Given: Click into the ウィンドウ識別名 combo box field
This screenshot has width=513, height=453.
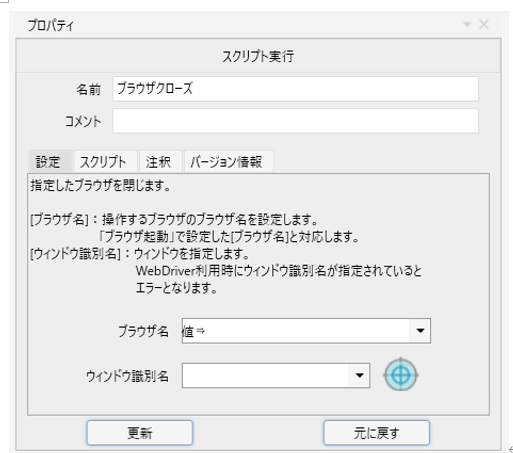Looking at the screenshot, I should (265, 375).
